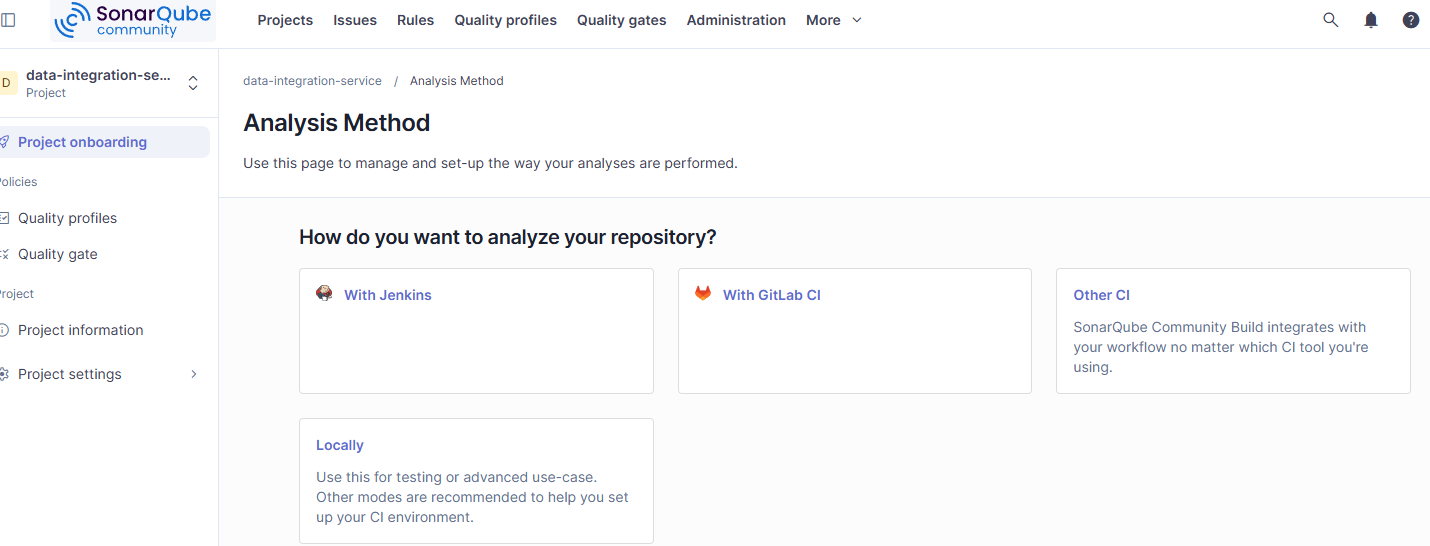Open the search magnifier icon
Viewport: 1430px width, 546px height.
point(1331,20)
